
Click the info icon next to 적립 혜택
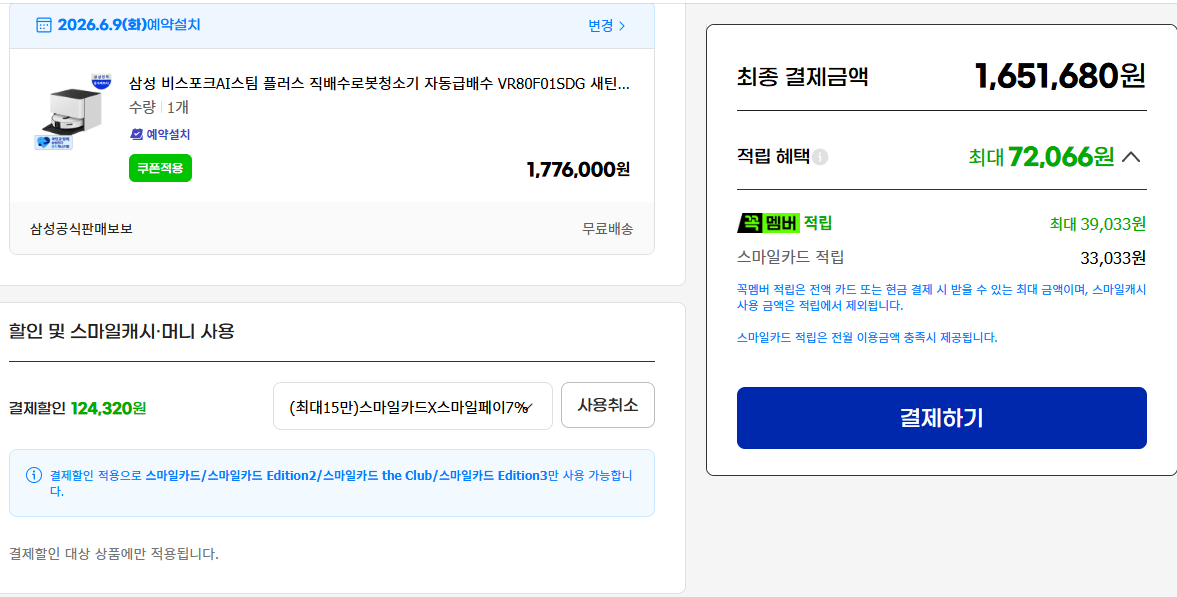(820, 157)
